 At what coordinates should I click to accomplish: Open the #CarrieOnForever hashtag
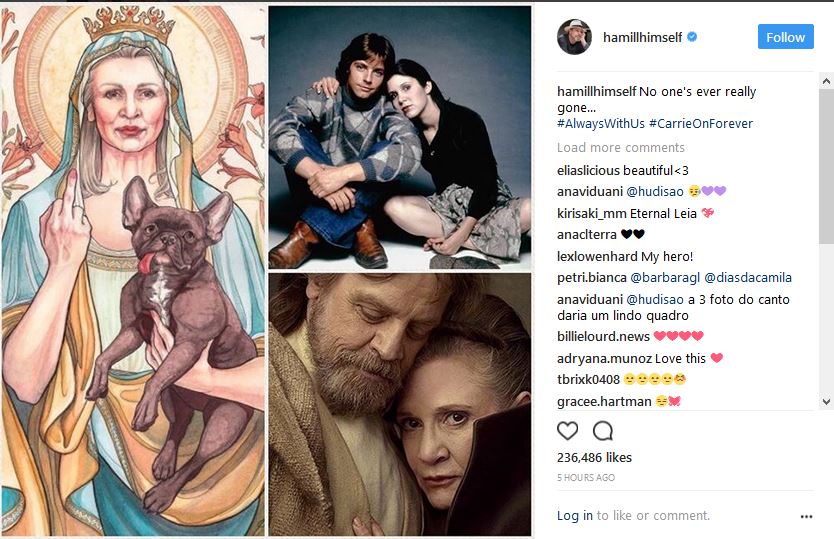coord(700,124)
